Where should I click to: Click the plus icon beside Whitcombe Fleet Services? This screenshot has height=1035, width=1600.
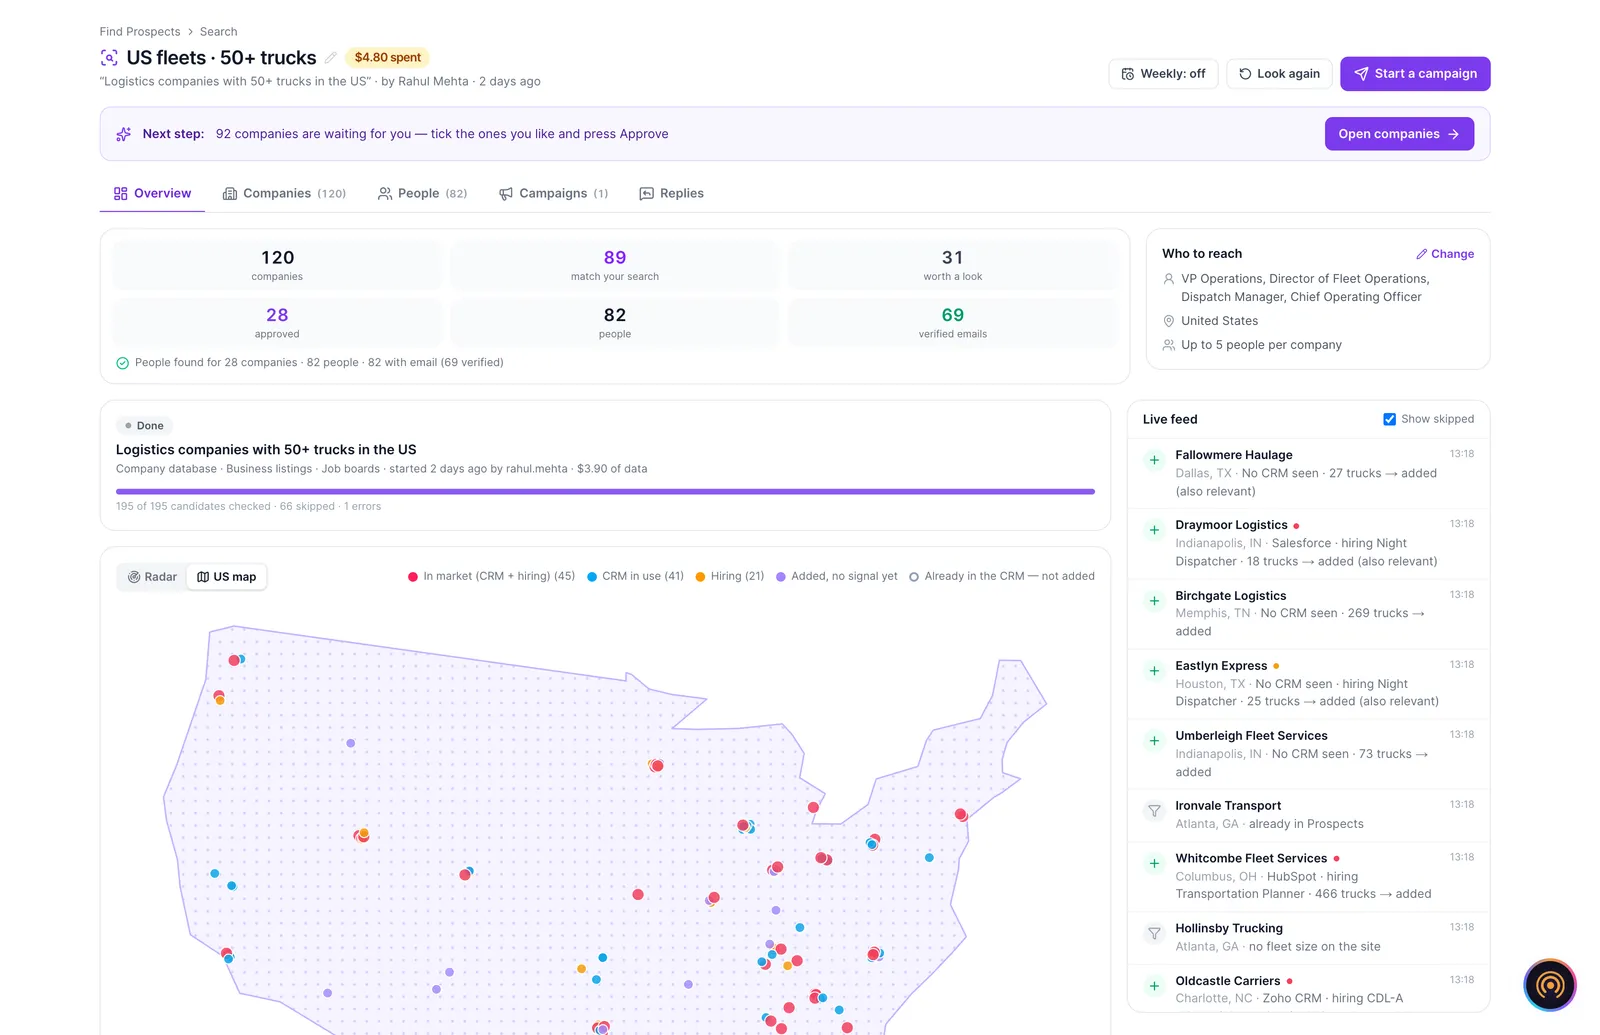tap(1154, 864)
